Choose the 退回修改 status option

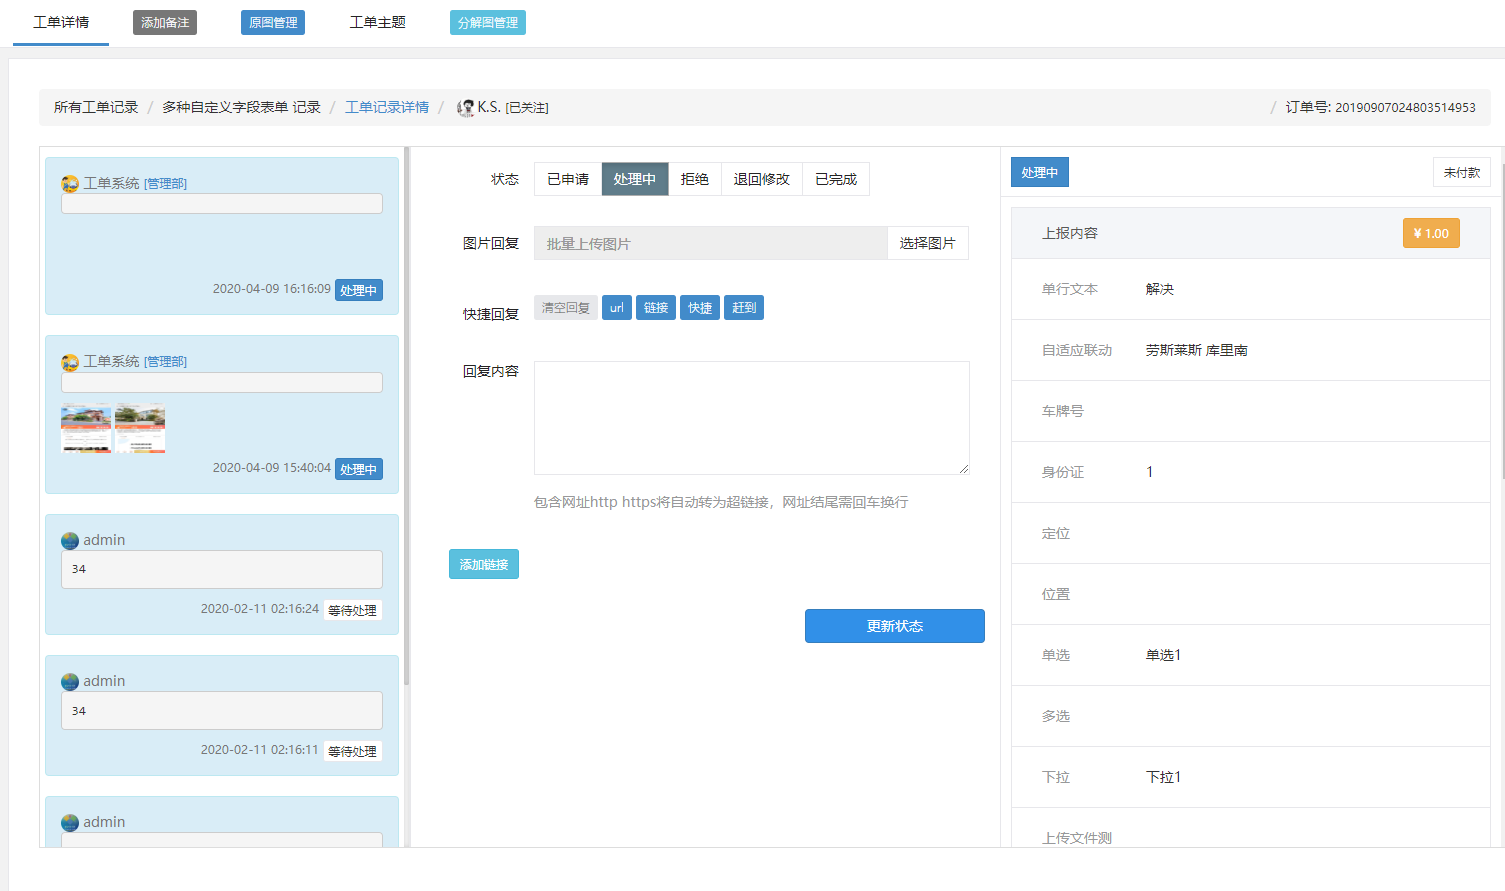pyautogui.click(x=761, y=179)
